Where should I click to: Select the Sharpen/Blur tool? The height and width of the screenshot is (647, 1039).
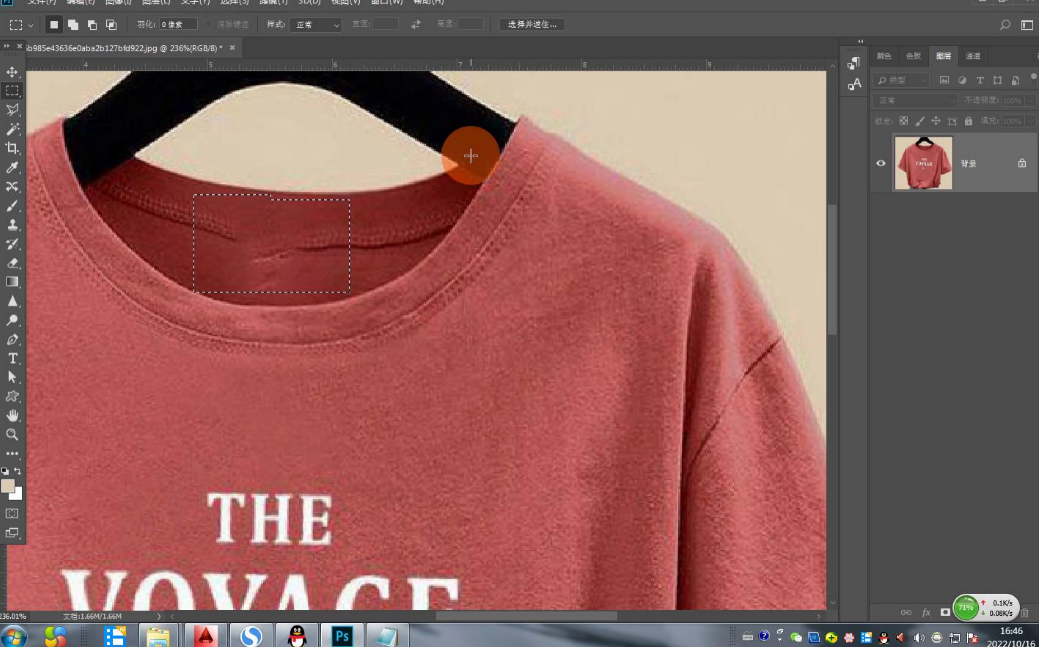(12, 301)
